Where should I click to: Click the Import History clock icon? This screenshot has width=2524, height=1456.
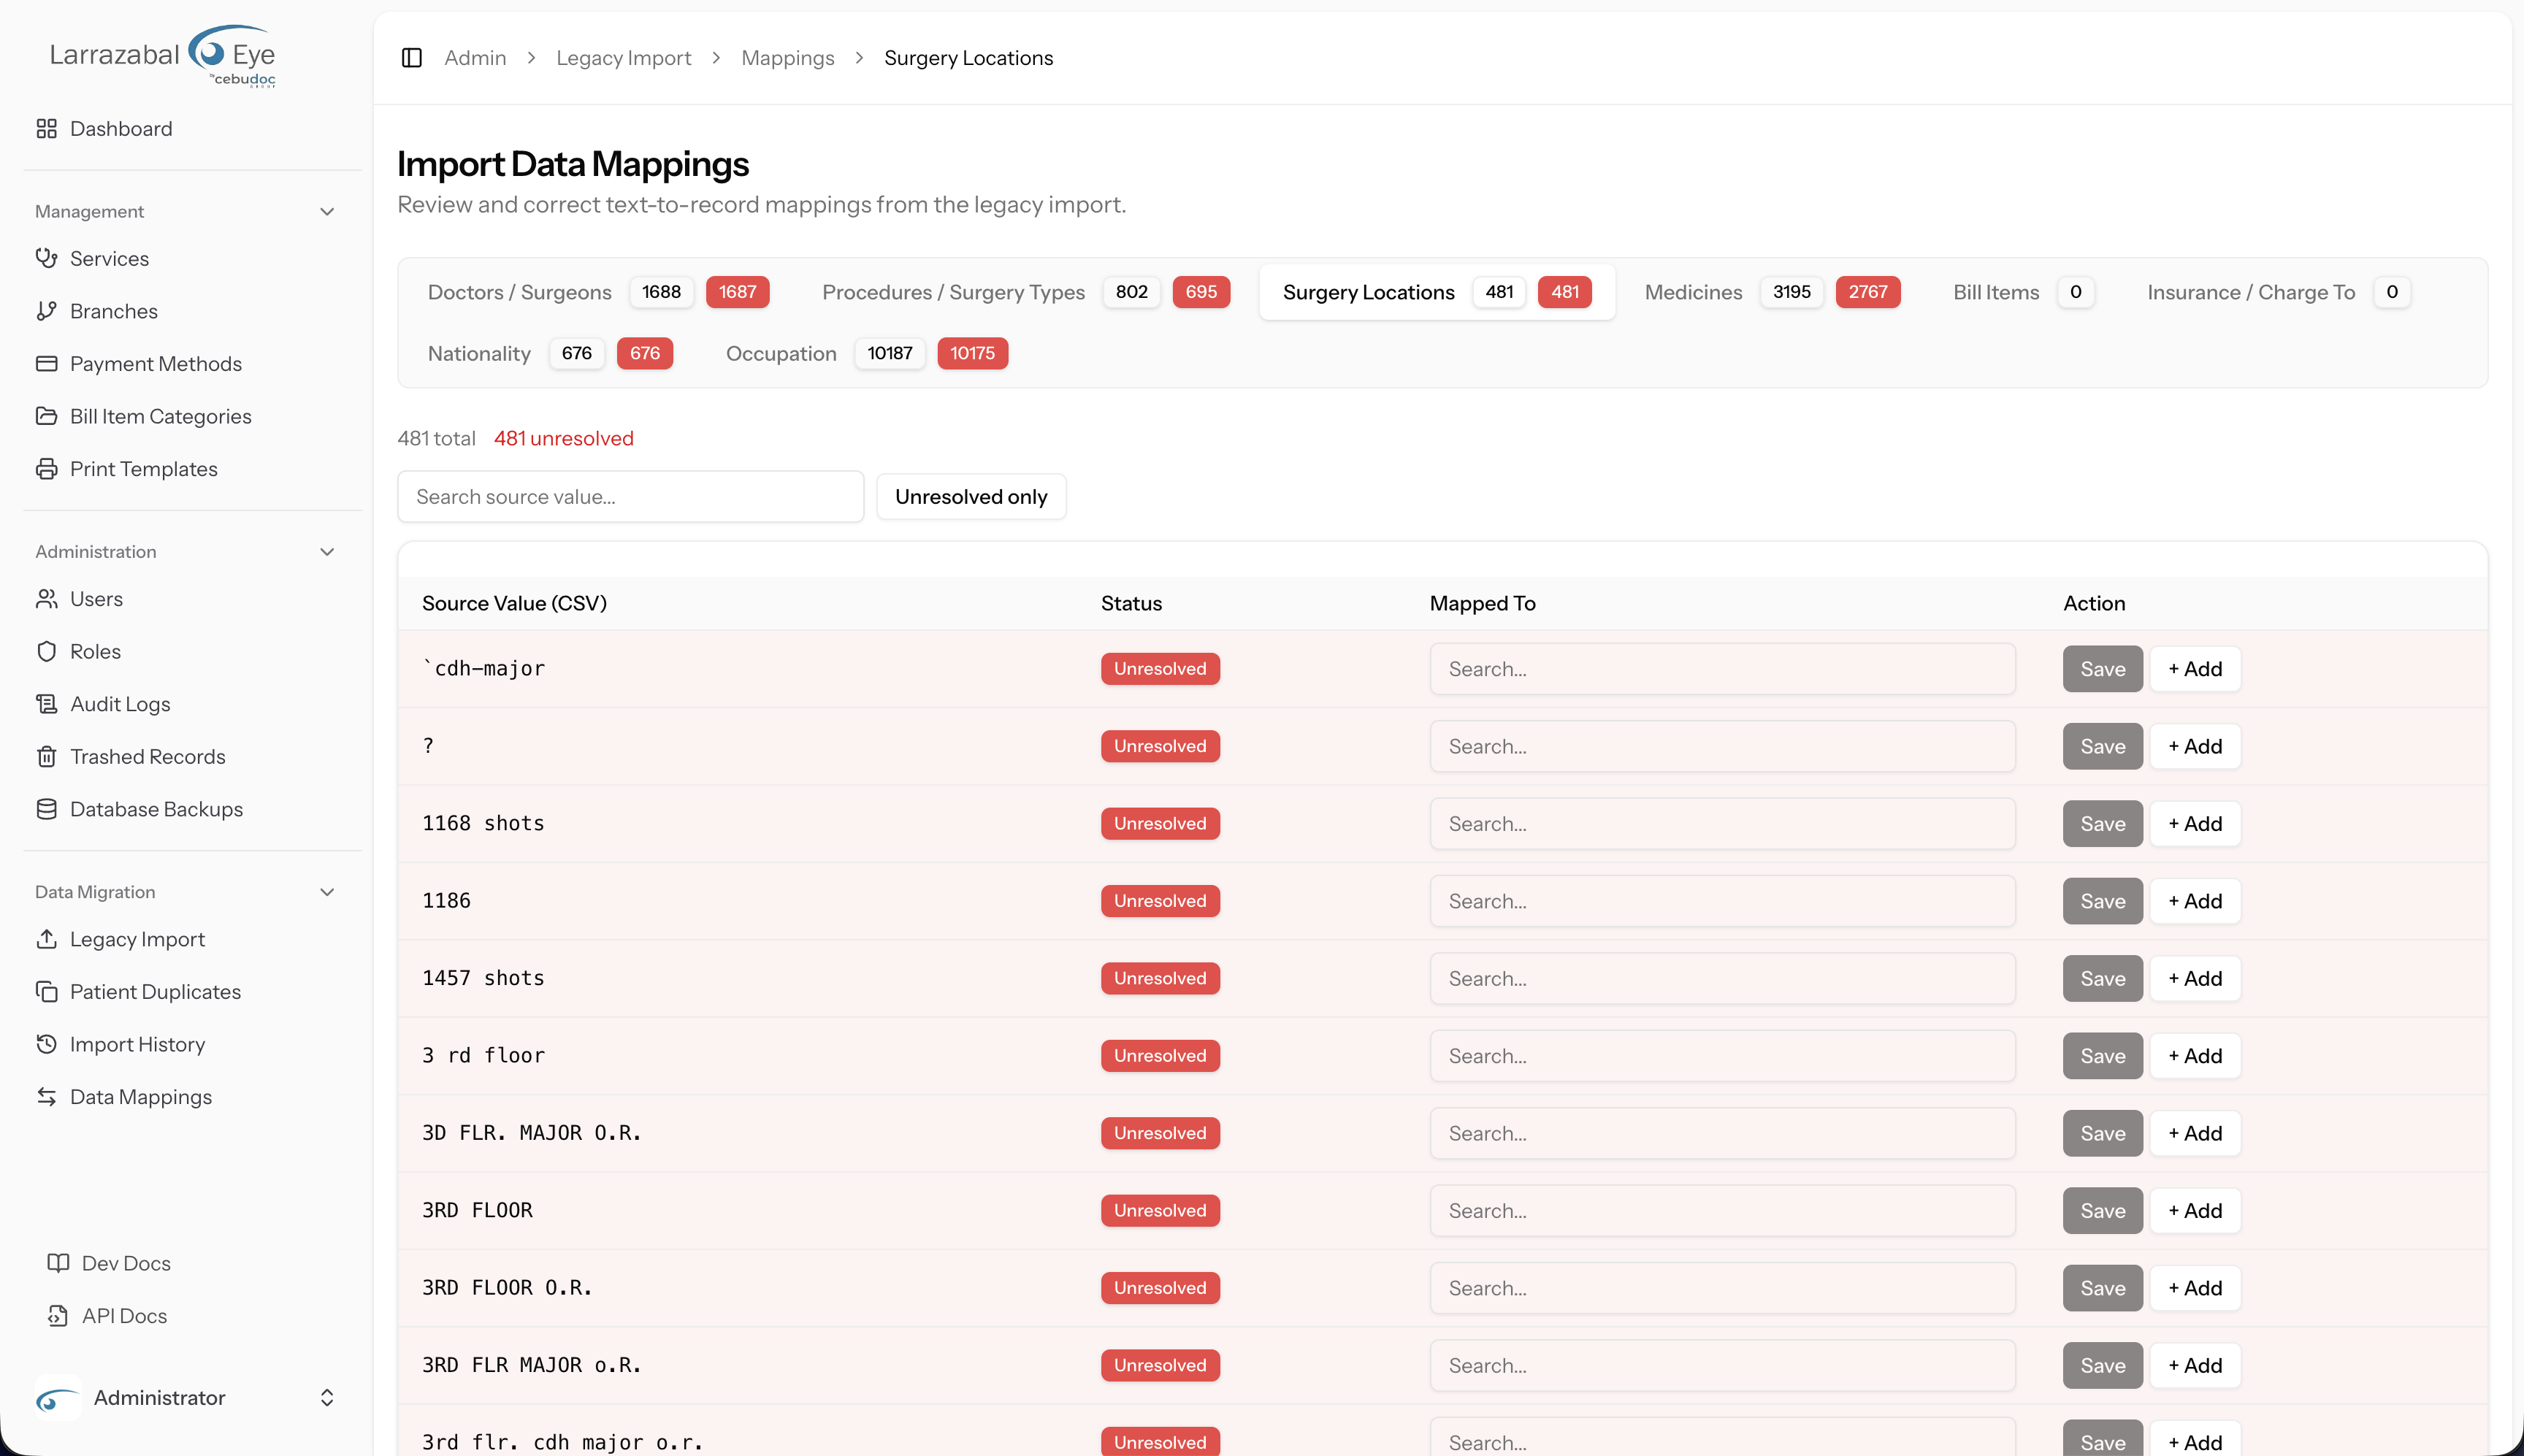tap(46, 1044)
